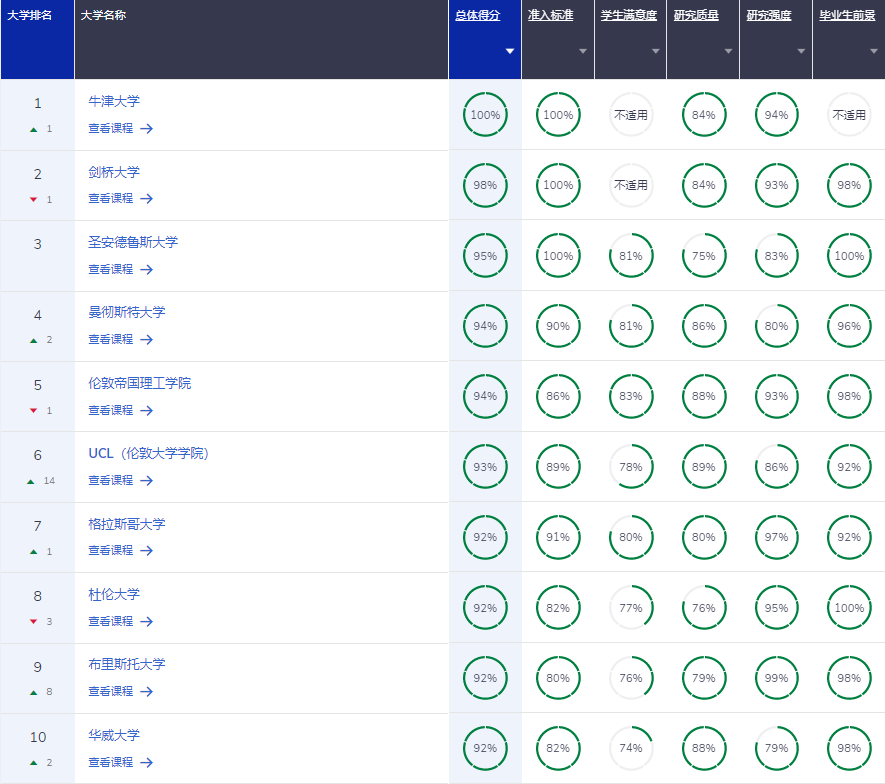This screenshot has height=784, width=885.
Task: Click 圣安德鲁斯大学 100% 毕业生前景 circle
Action: click(x=849, y=256)
